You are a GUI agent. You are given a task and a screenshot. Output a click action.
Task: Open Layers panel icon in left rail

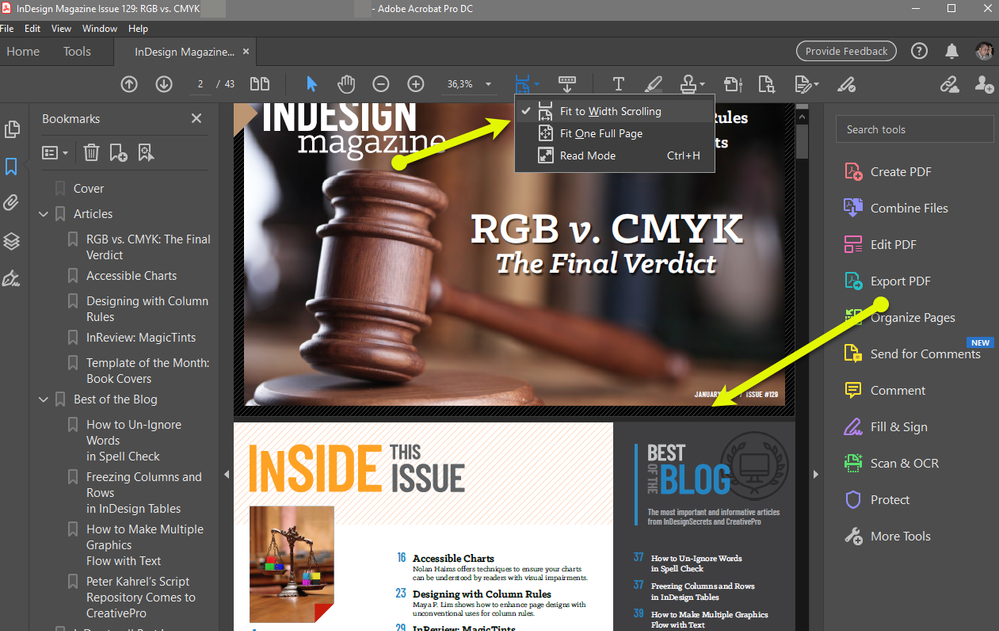(11, 241)
